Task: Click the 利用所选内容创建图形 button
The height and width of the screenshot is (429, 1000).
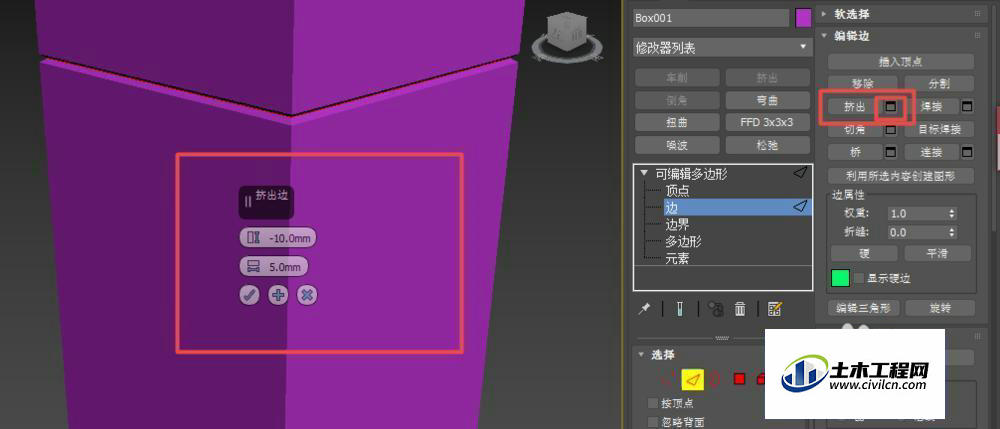Action: (x=901, y=175)
